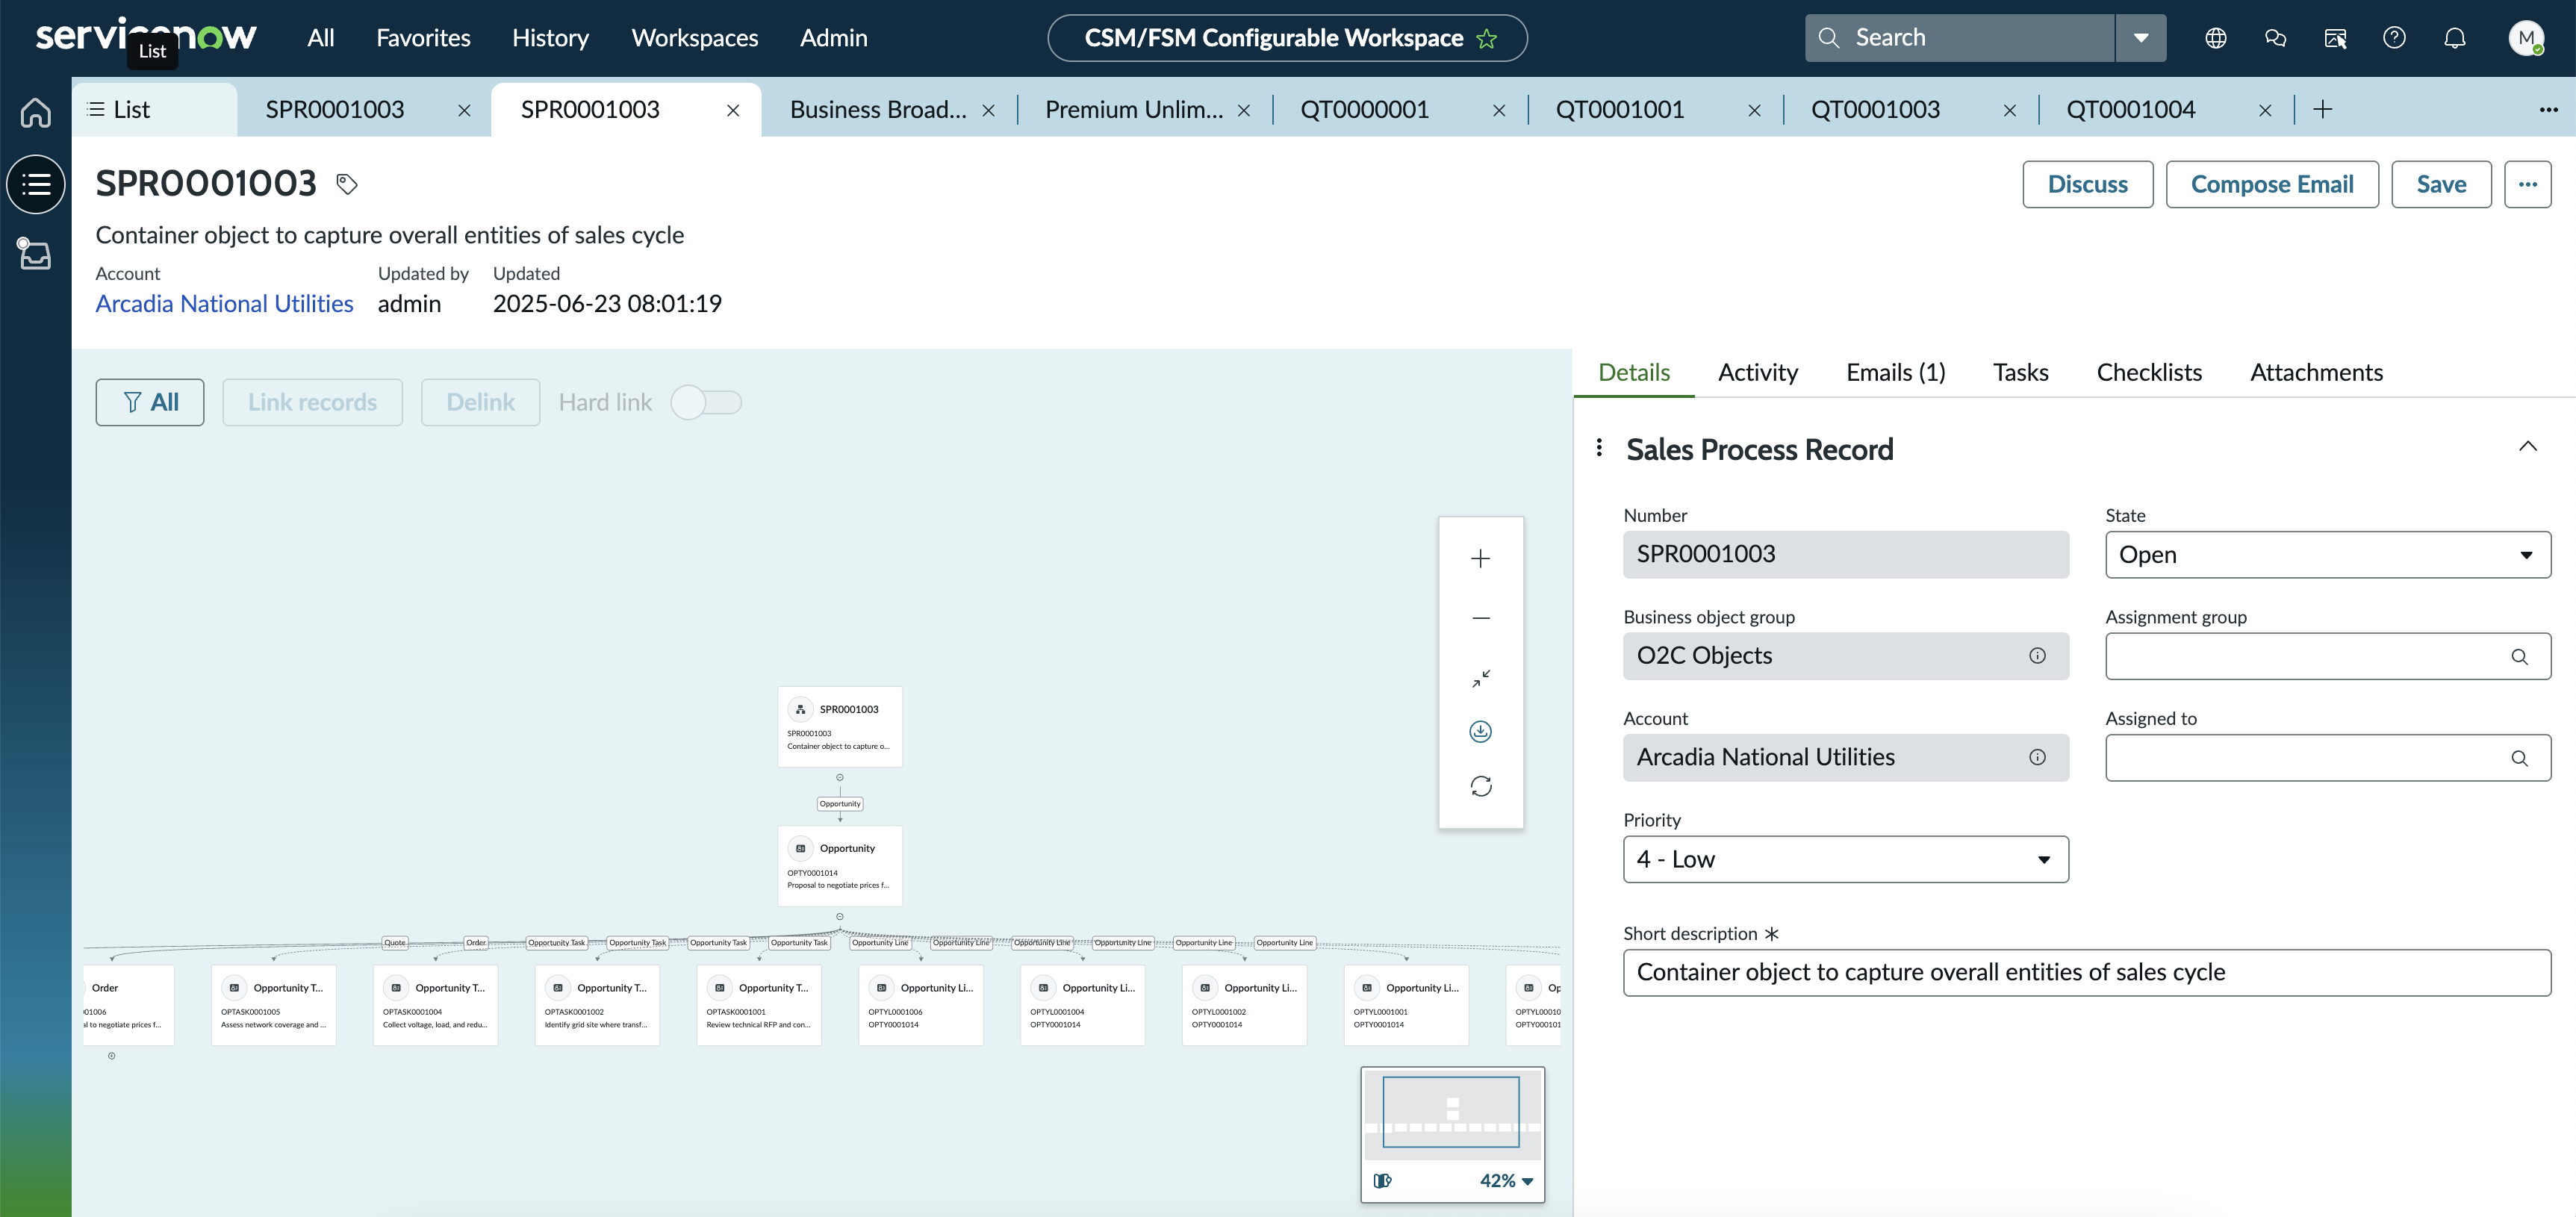Open the globe scope selector icon

tap(2216, 38)
